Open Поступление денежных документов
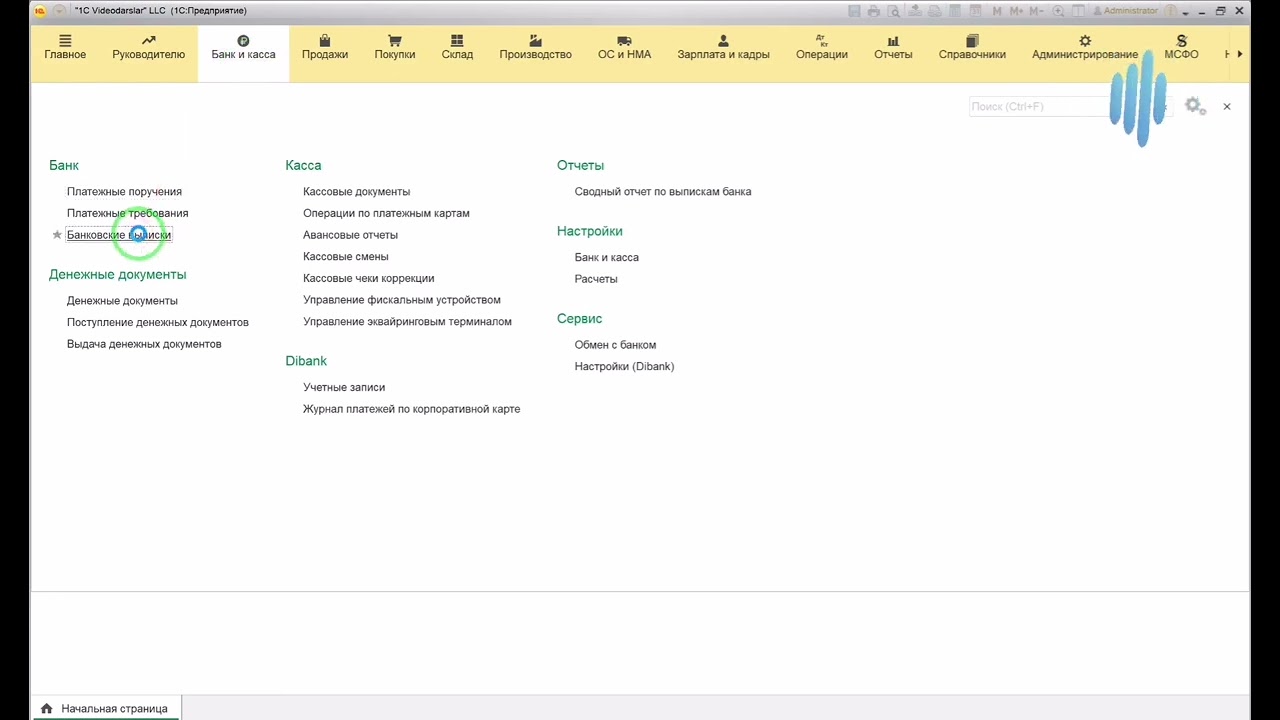The image size is (1280, 720). [158, 322]
